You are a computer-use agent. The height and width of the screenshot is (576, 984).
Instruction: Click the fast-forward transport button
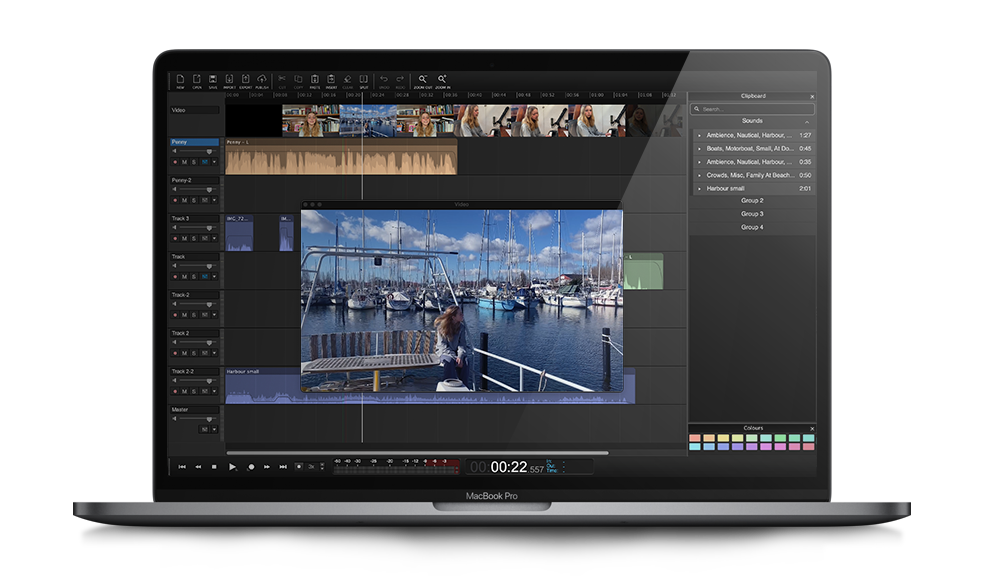coord(267,467)
